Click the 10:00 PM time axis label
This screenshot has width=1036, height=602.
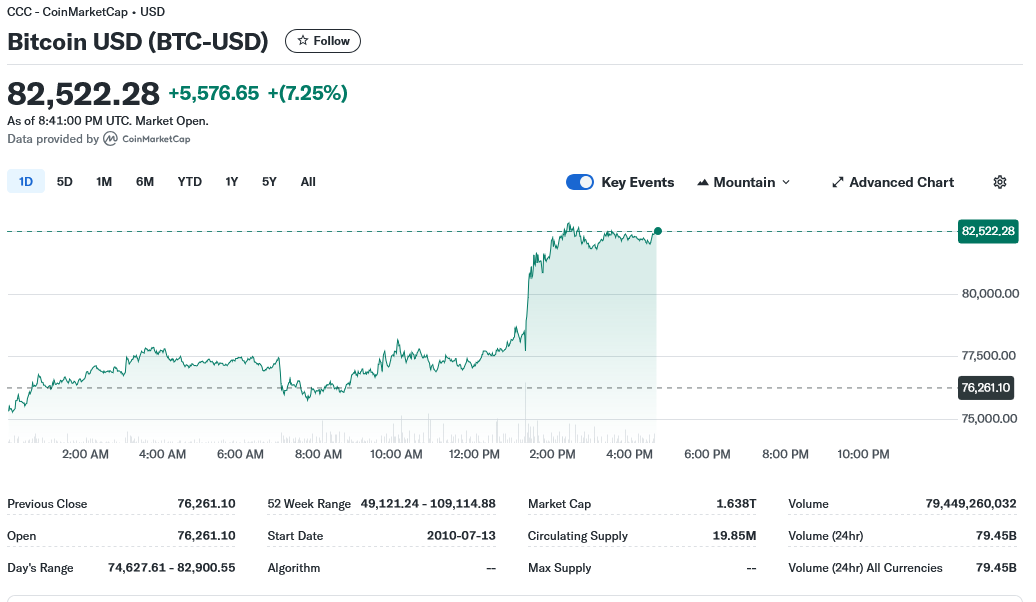point(863,455)
